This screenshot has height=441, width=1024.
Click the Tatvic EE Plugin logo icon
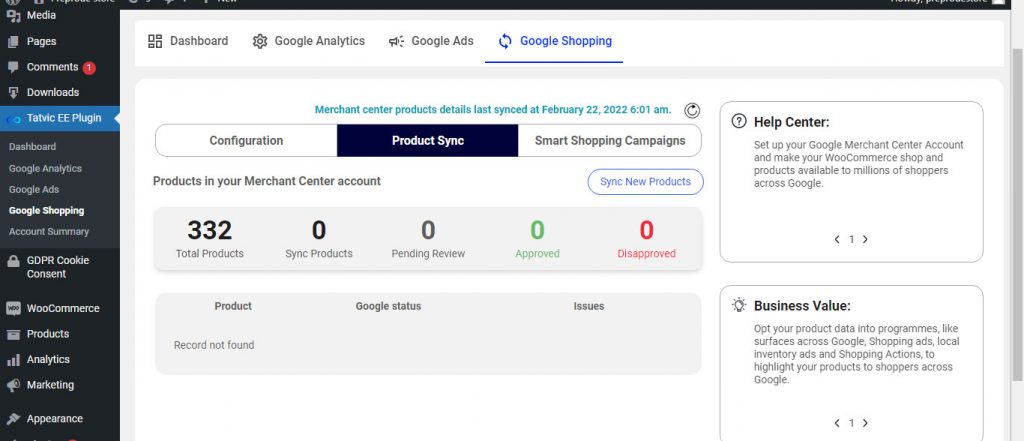[x=13, y=120]
